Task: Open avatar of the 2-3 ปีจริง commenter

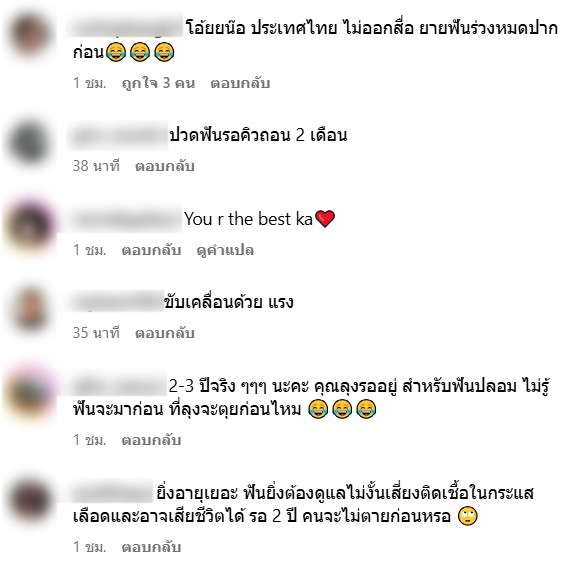Action: 30,393
